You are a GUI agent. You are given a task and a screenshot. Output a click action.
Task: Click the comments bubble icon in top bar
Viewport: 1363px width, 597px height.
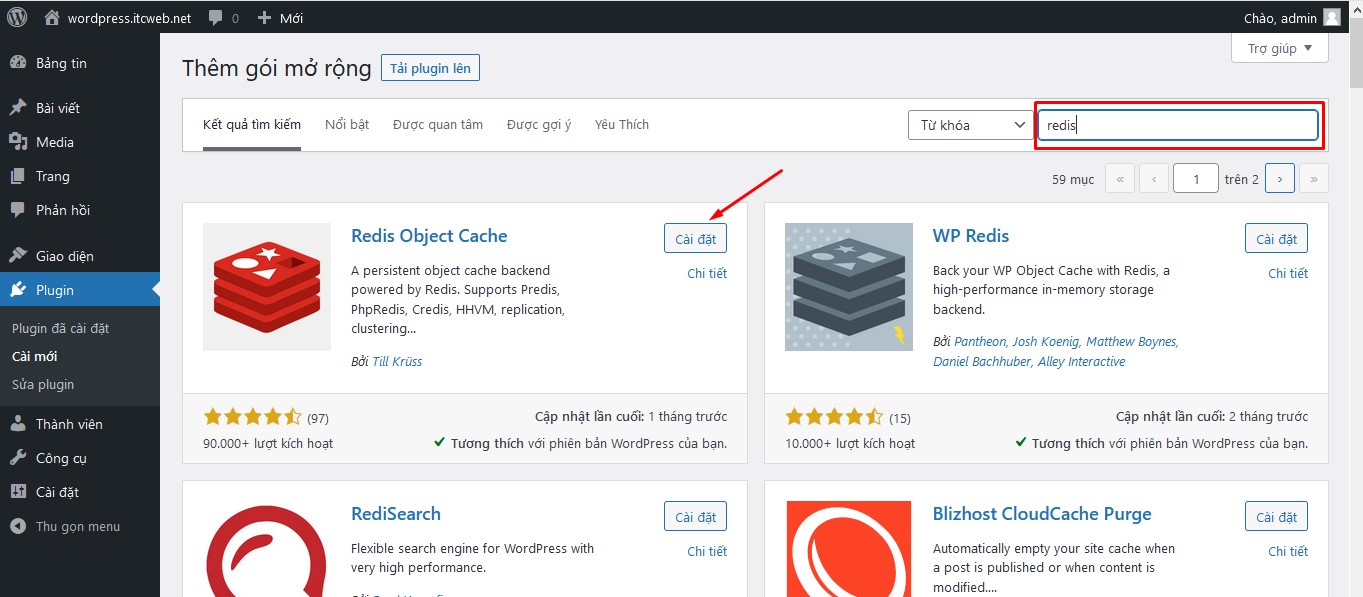pyautogui.click(x=213, y=16)
